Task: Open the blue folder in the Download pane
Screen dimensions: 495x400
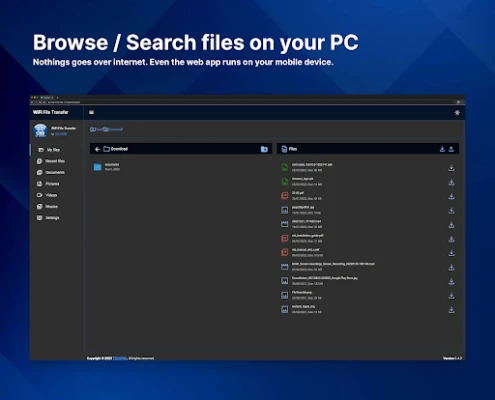Action: tap(97, 167)
